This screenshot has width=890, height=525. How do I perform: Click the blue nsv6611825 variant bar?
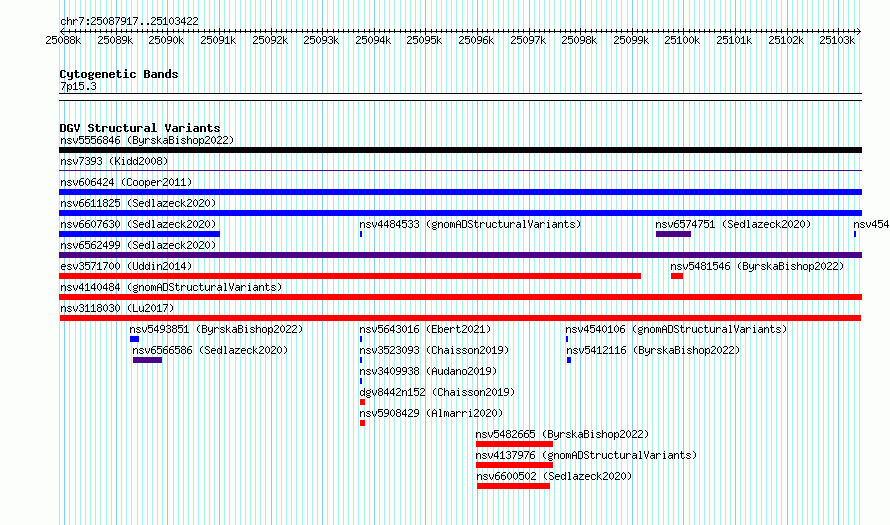coord(460,213)
